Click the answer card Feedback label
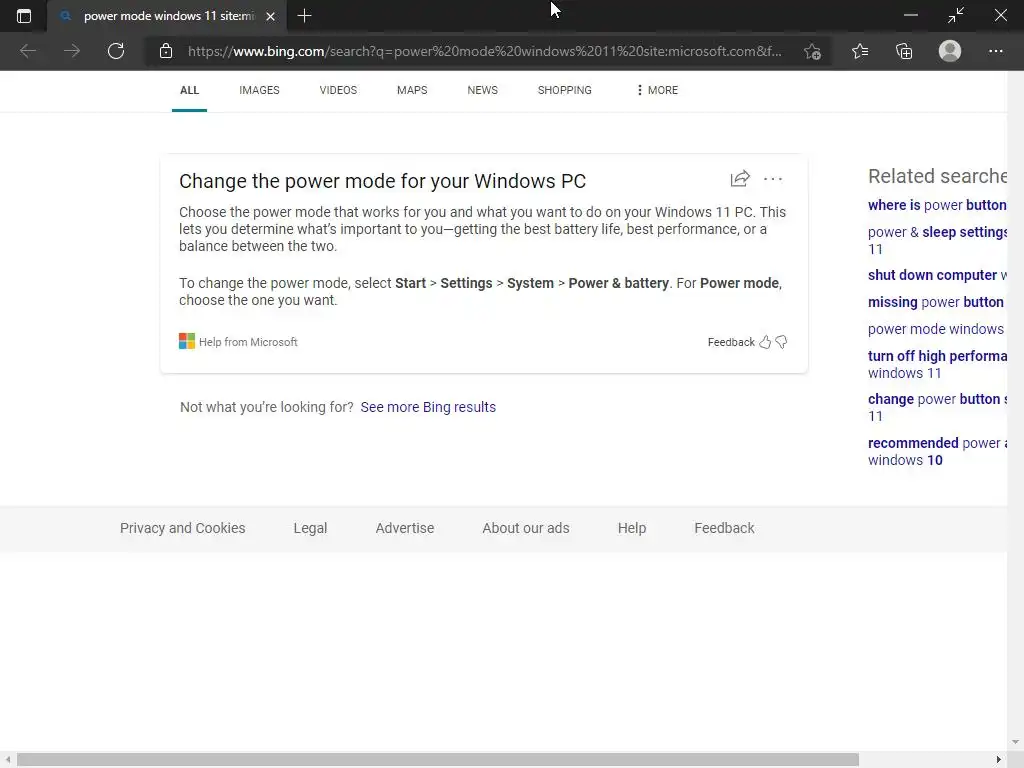1024x768 pixels. click(x=731, y=342)
